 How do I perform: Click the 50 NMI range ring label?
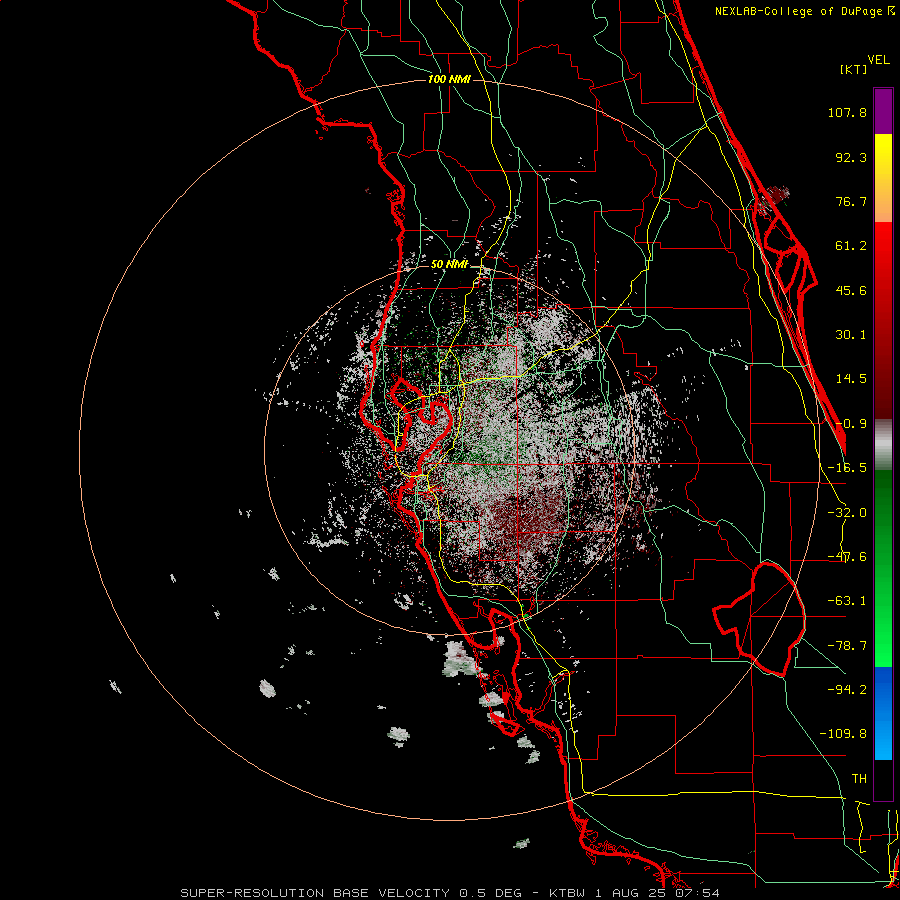[x=449, y=264]
